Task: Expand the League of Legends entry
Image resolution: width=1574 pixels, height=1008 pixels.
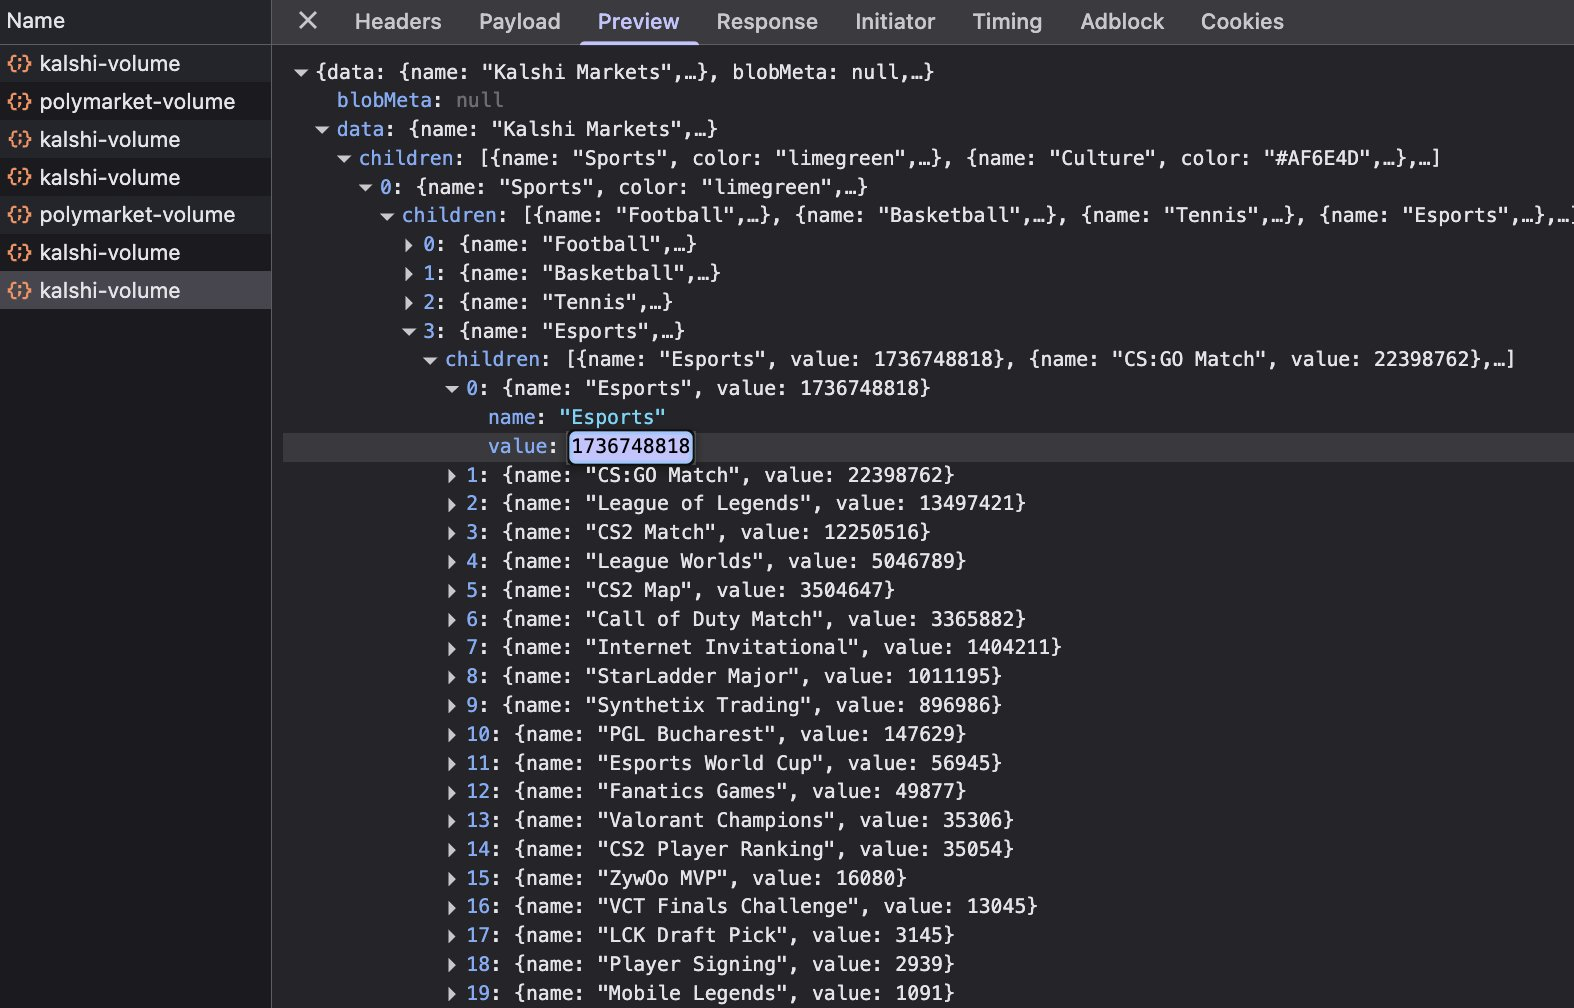Action: (x=452, y=505)
